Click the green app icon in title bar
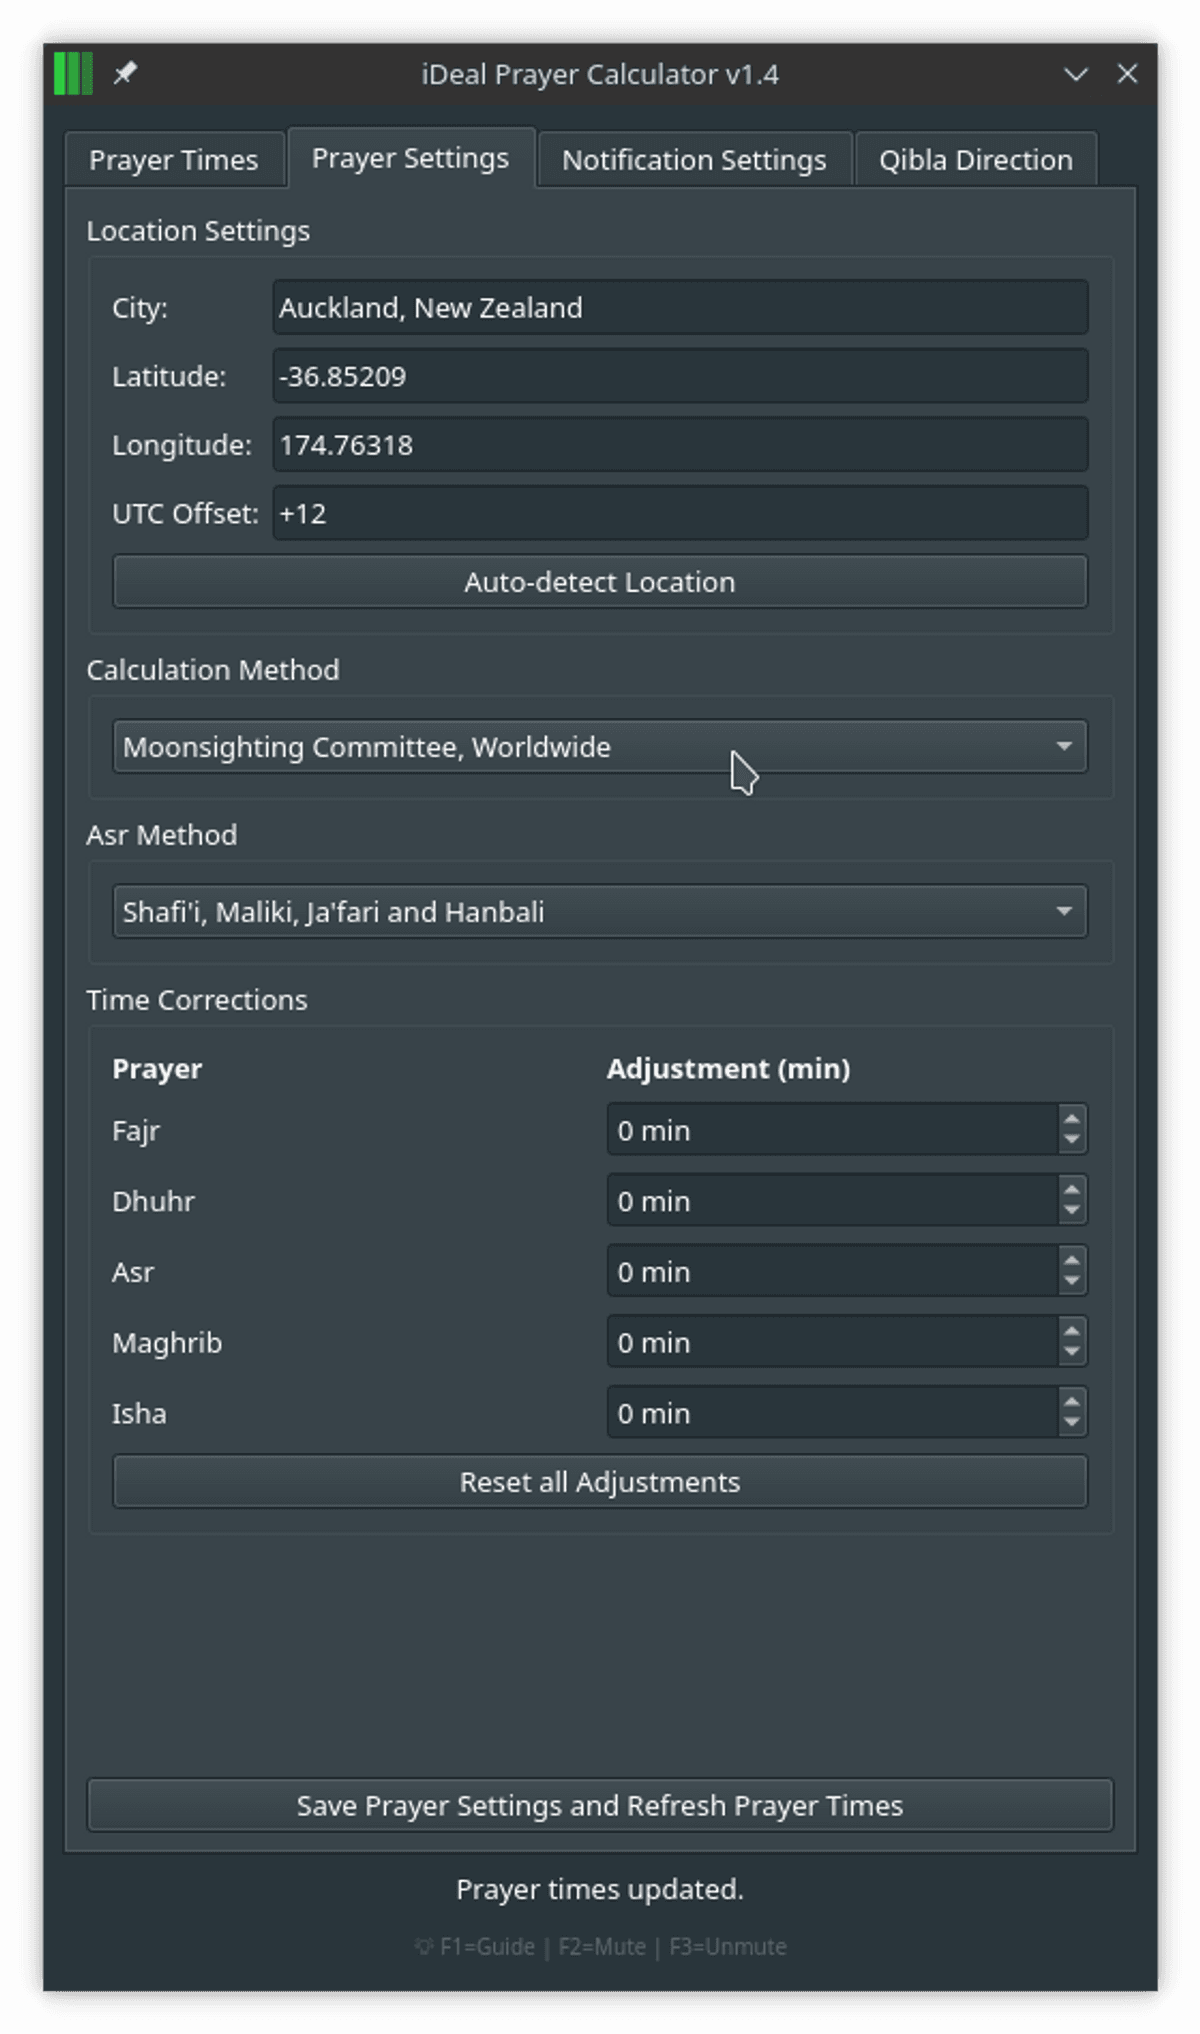 point(73,74)
